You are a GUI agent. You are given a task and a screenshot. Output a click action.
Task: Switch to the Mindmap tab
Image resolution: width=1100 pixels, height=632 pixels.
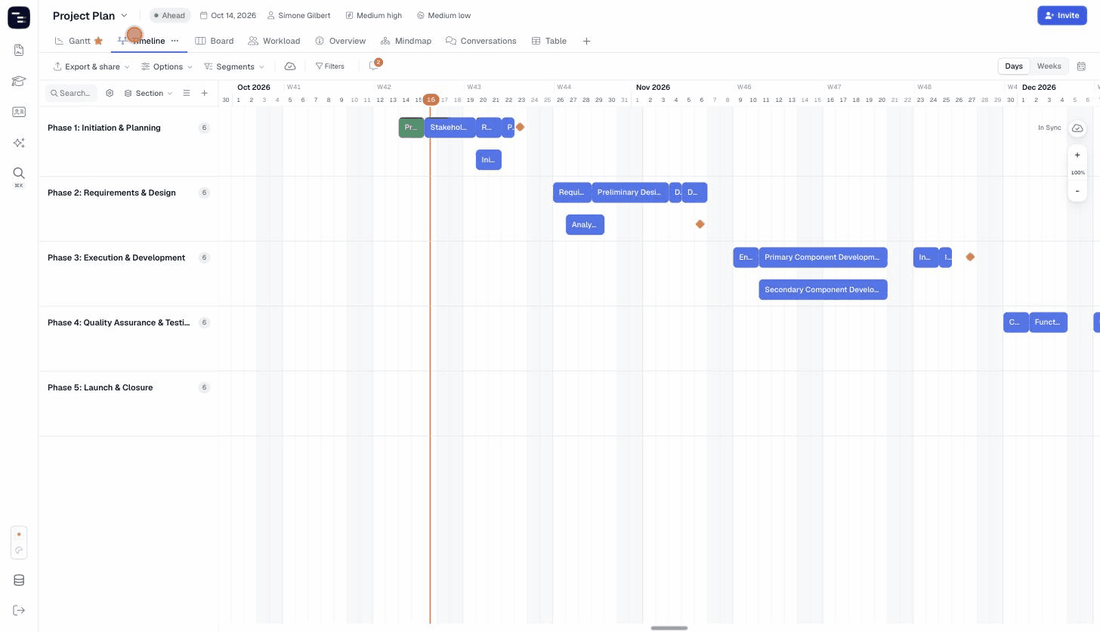tap(406, 41)
